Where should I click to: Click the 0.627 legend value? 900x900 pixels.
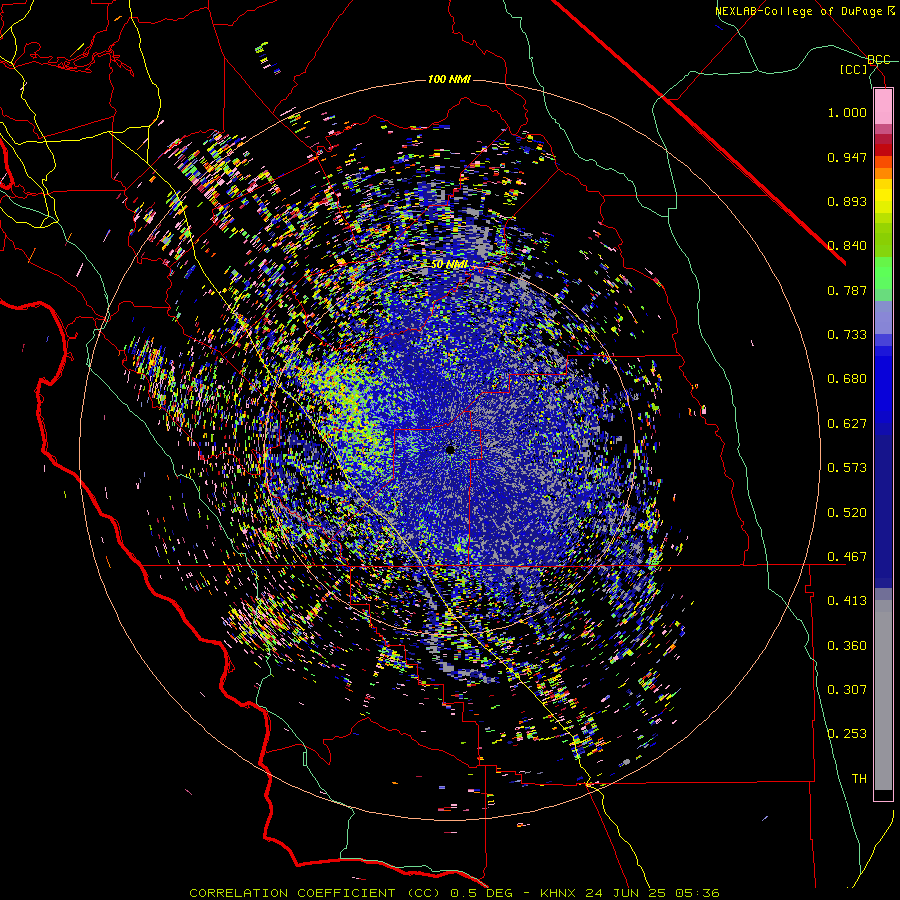click(847, 424)
